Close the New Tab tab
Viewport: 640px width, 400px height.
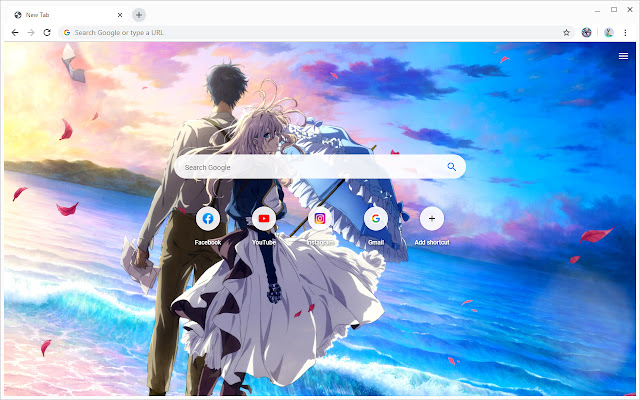pos(120,15)
